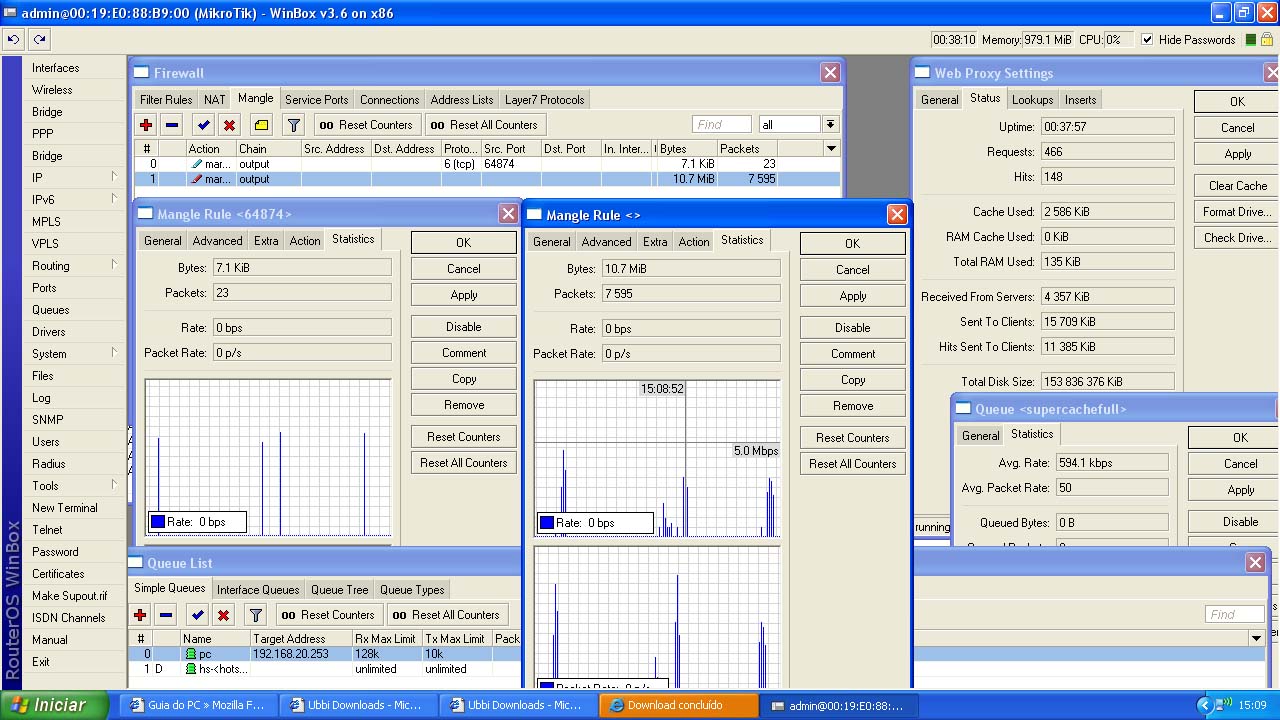Click the filter funnel in Firewall toolbar
Screen dimensions: 1280x720
(x=293, y=125)
